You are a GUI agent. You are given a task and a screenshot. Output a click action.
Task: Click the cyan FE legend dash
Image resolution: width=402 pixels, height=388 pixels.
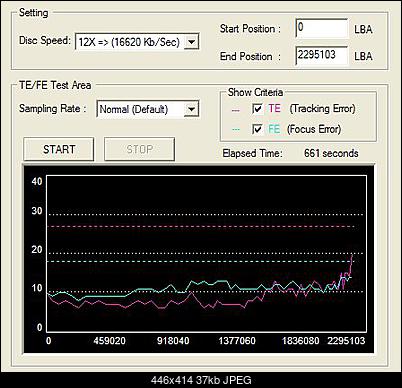coord(235,130)
